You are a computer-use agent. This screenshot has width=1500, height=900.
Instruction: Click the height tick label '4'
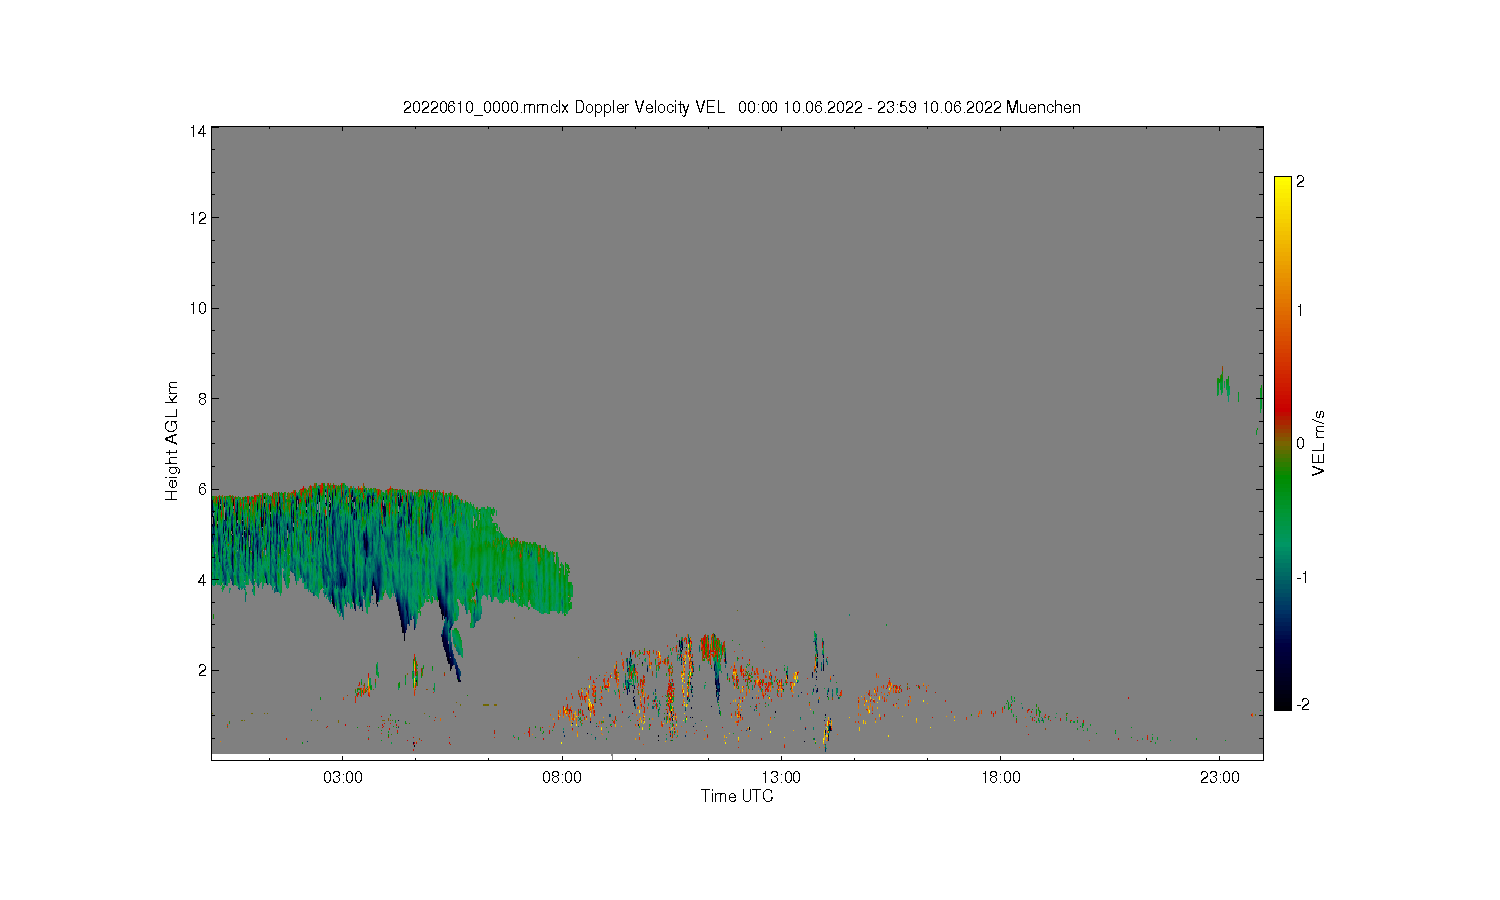pyautogui.click(x=202, y=580)
